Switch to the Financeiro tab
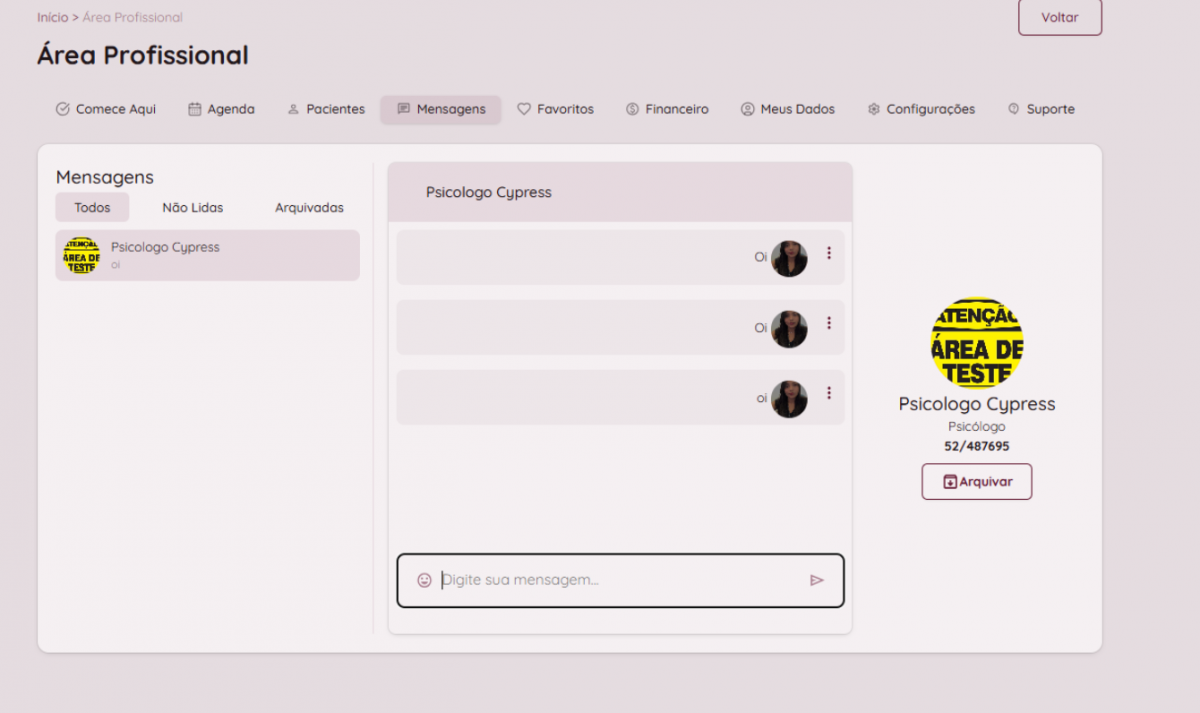The height and width of the screenshot is (713, 1200). tap(667, 109)
